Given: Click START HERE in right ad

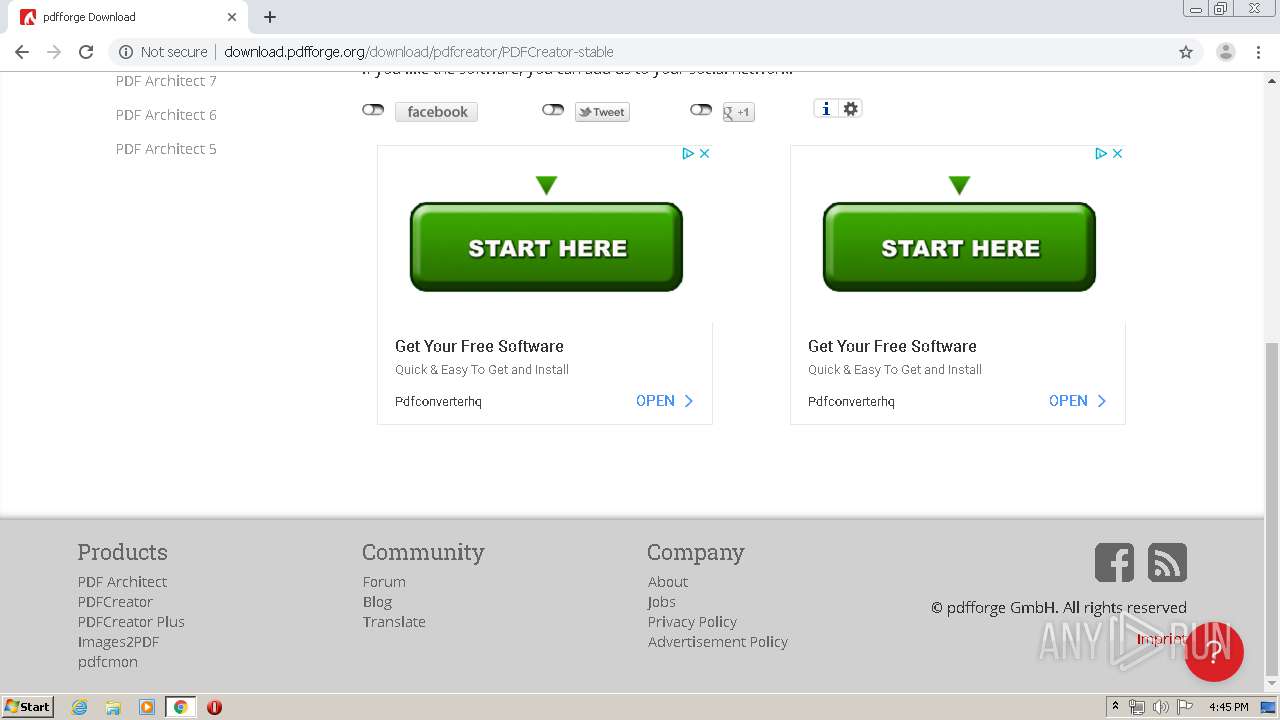Looking at the screenshot, I should pos(959,247).
